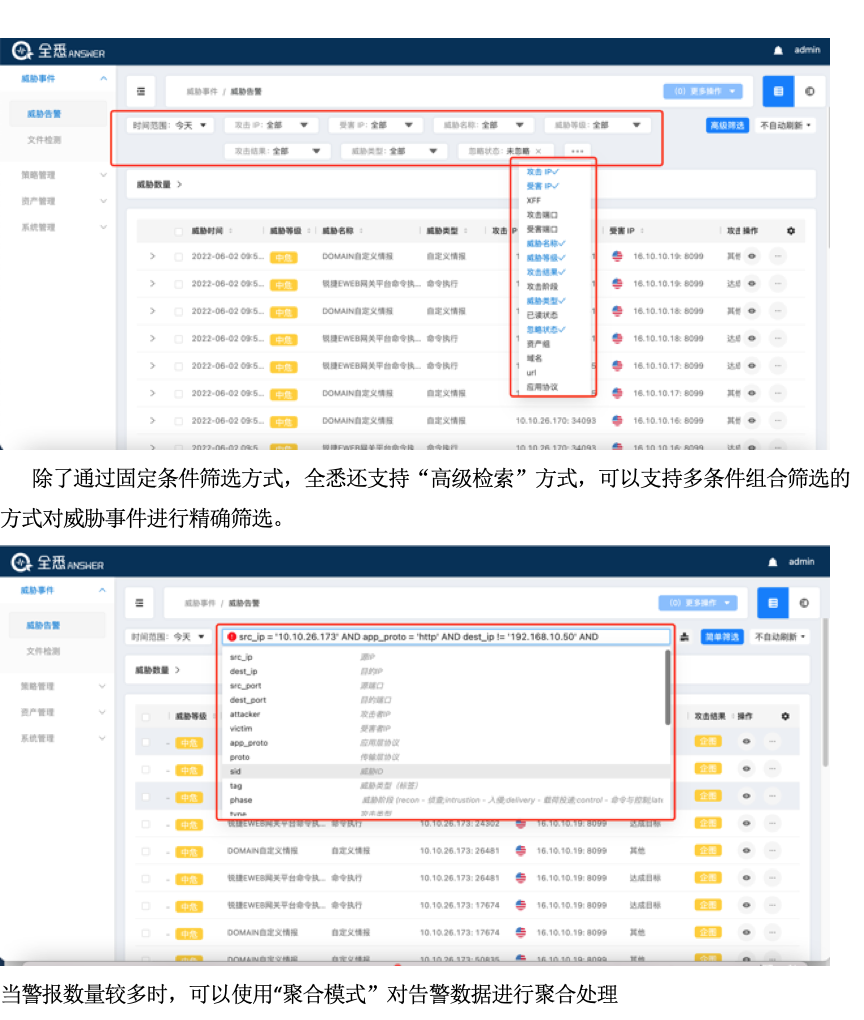Expand the 威胁等级 filter dropdown
The image size is (864, 1020).
point(598,125)
